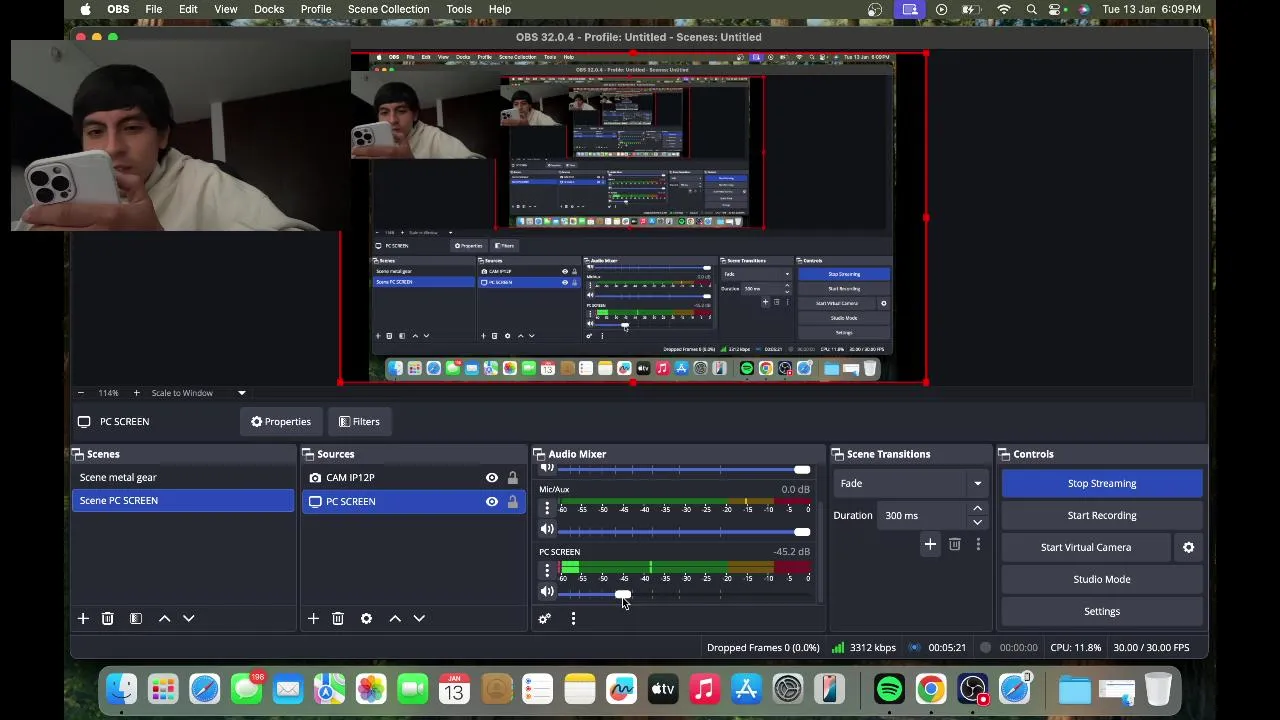The height and width of the screenshot is (720, 1280).
Task: Open OBS Settings from Controls
Action: click(1102, 611)
